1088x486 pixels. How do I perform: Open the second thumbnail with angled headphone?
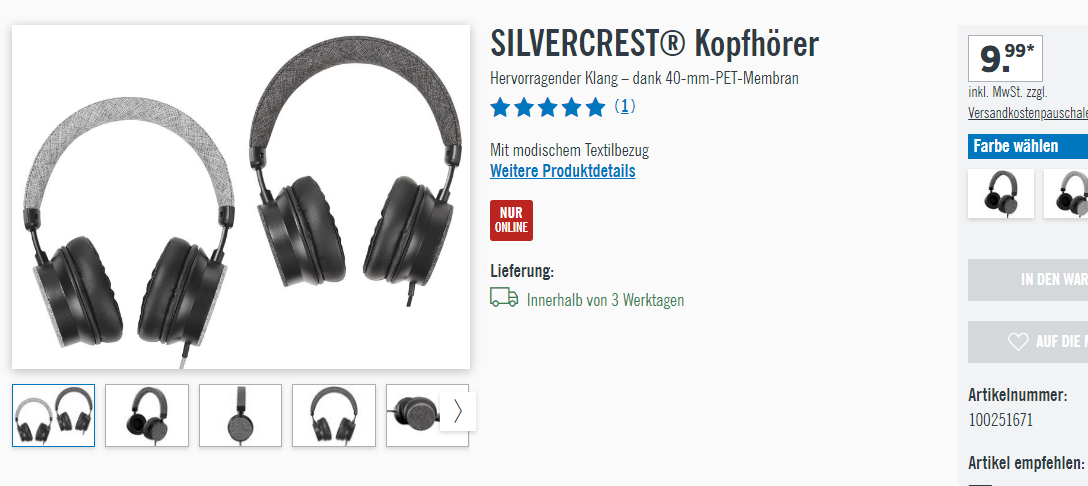pyautogui.click(x=146, y=415)
